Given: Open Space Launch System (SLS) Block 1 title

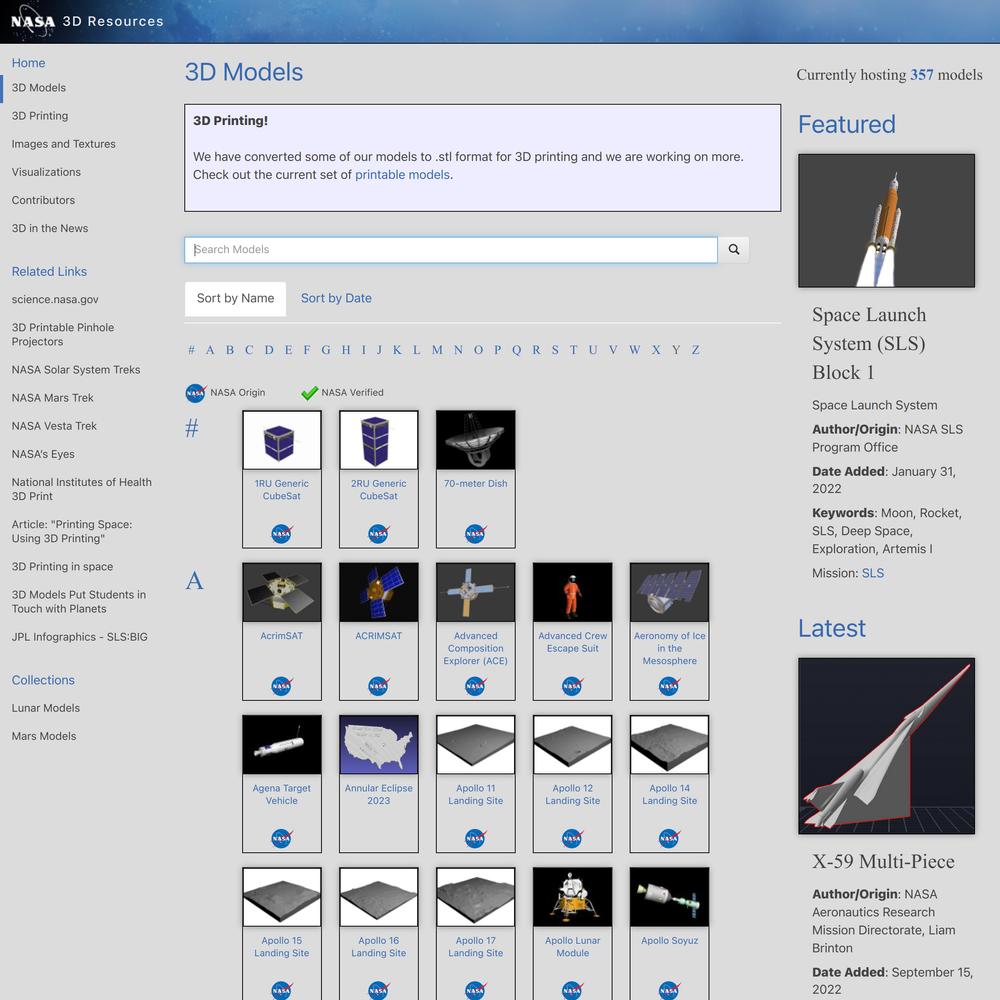Looking at the screenshot, I should tap(869, 344).
